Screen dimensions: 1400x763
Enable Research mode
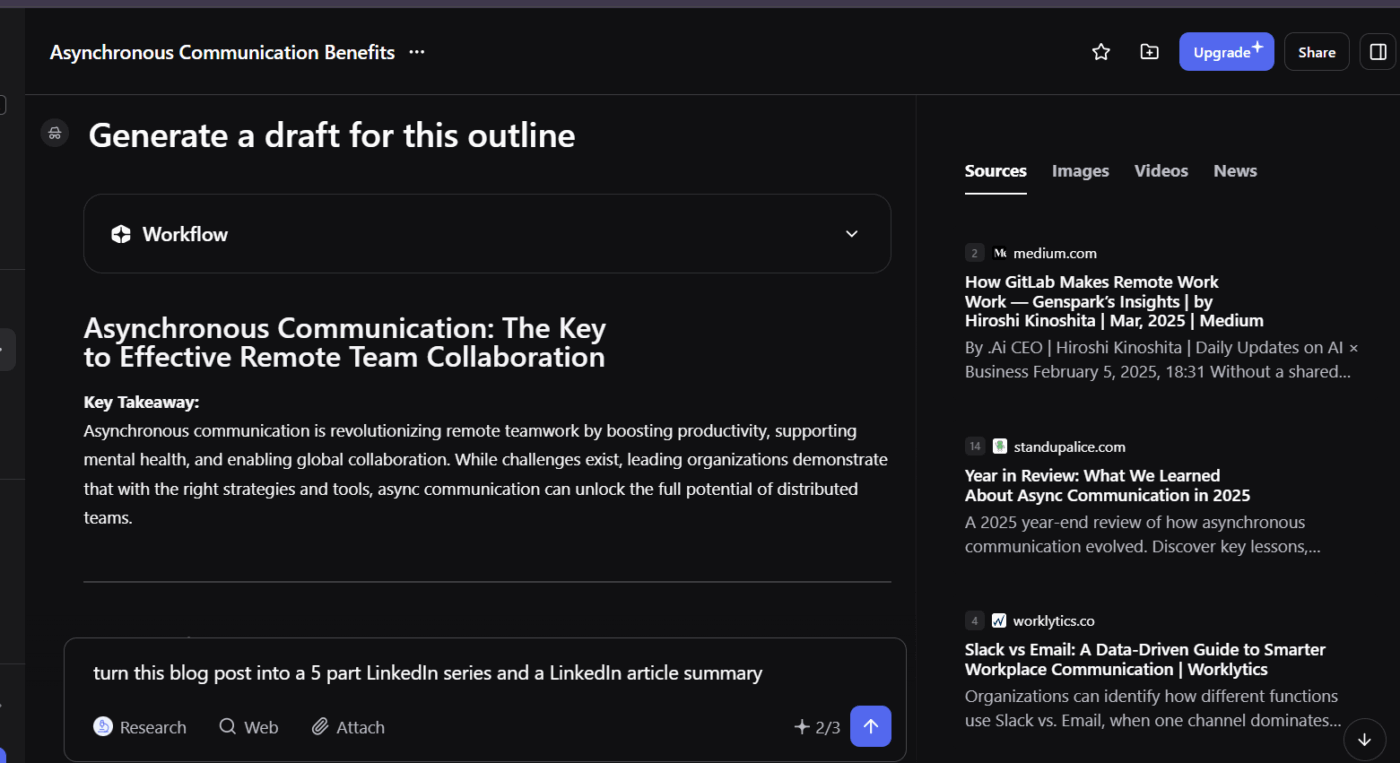tap(140, 727)
